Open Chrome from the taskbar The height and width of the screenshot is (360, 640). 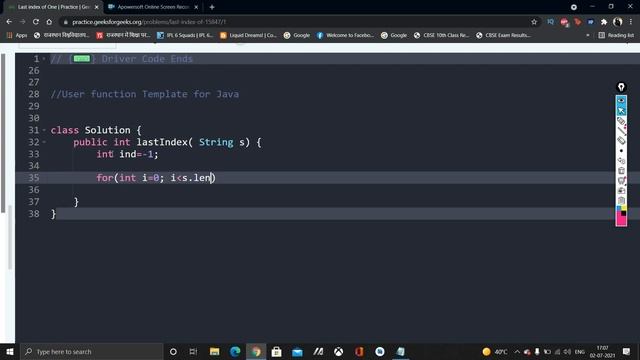[256, 351]
